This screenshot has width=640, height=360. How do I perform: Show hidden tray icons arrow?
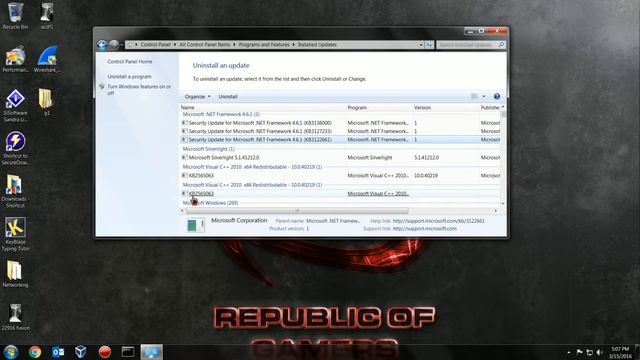tap(569, 352)
